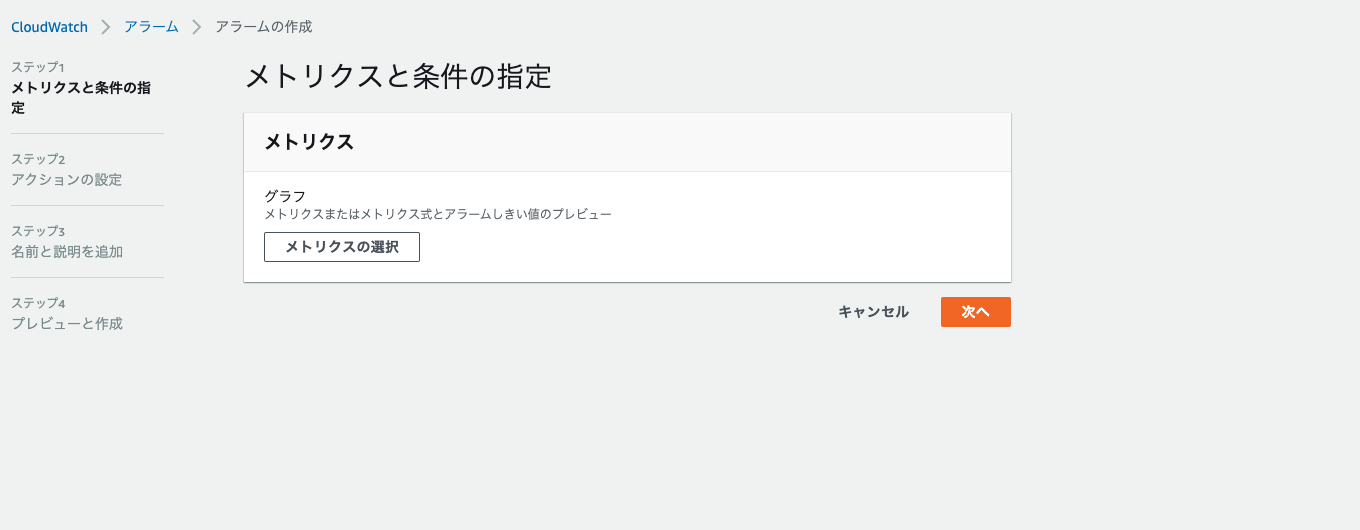Click the メトリクス panel header

click(x=309, y=142)
